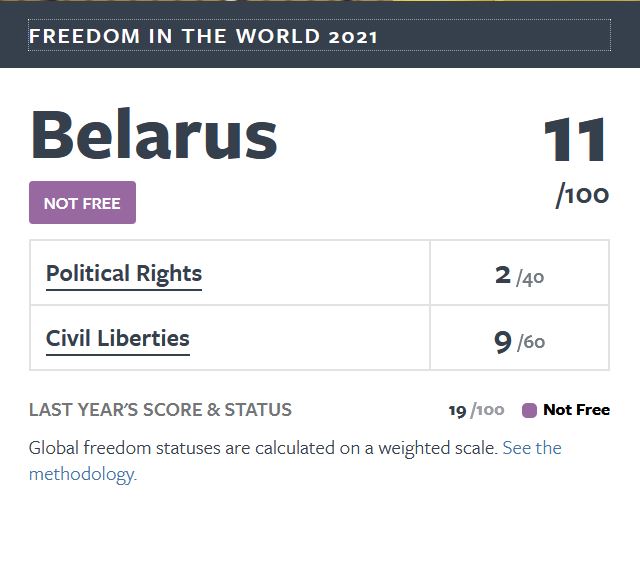Screen dimensions: 640x569
Task: Open the Political Rights section link
Action: point(124,274)
